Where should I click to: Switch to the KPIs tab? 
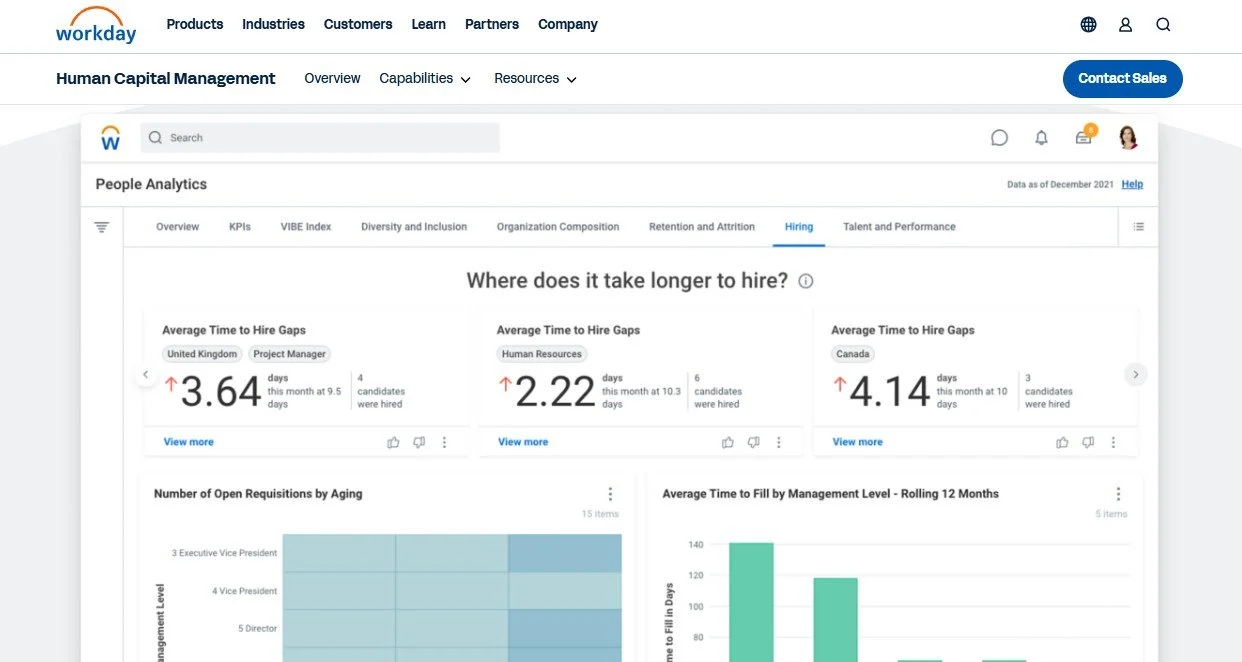click(x=240, y=227)
